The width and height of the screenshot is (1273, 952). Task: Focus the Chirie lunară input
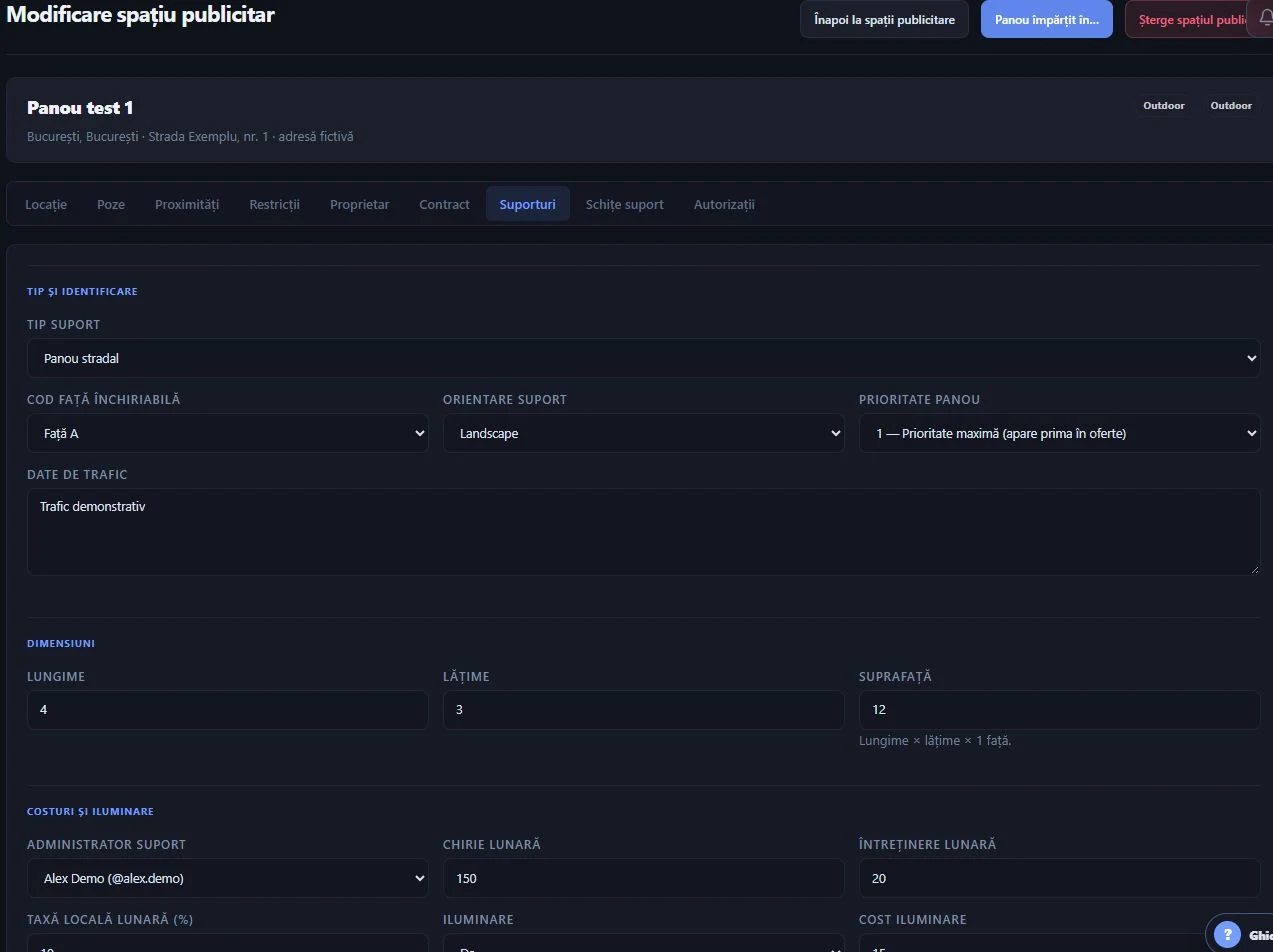644,878
